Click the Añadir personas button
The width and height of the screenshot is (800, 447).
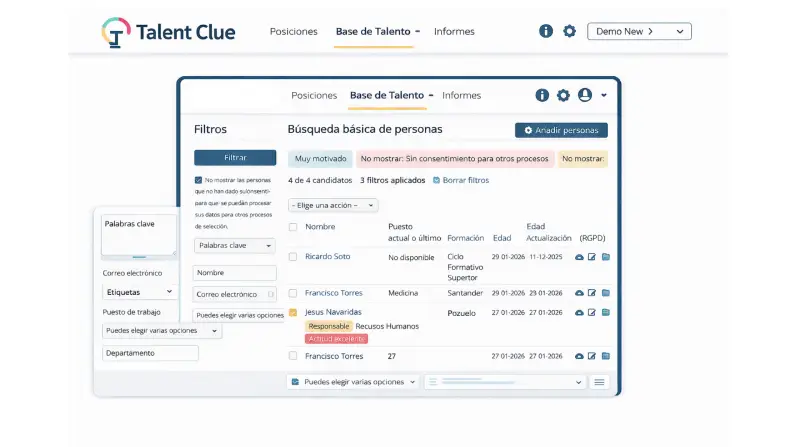(x=561, y=130)
